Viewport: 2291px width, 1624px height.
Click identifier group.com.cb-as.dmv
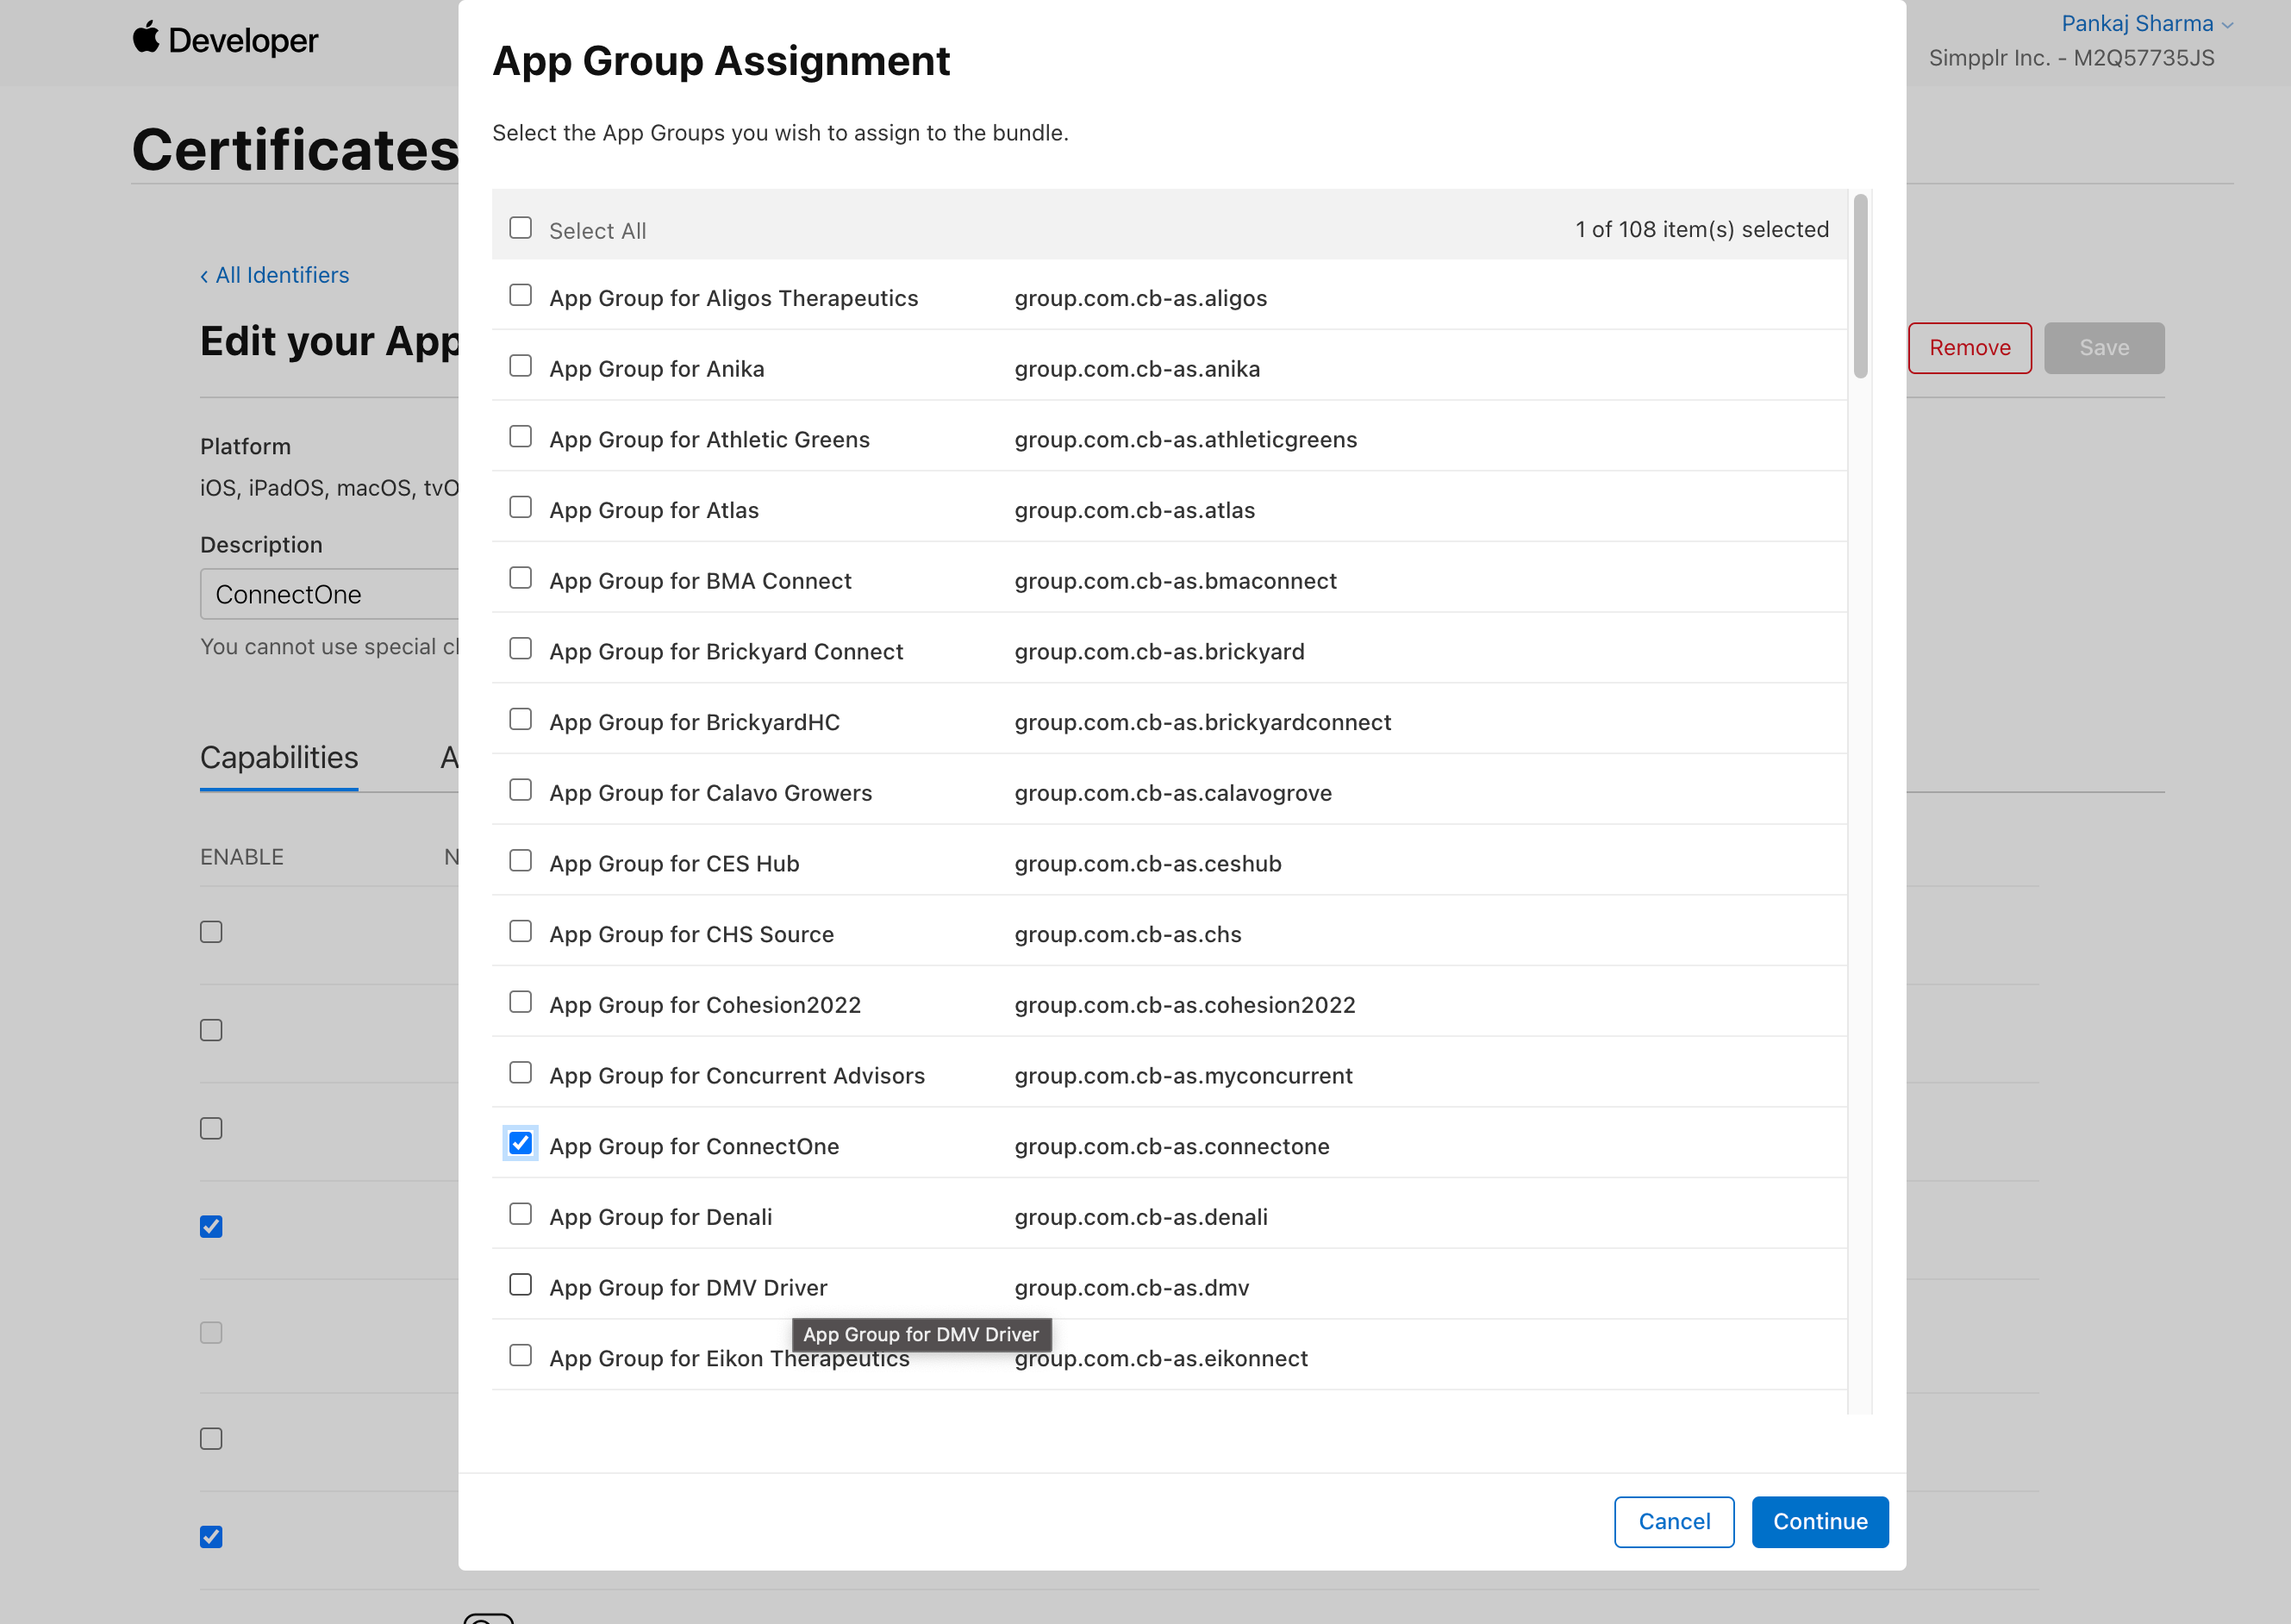pos(1131,1288)
